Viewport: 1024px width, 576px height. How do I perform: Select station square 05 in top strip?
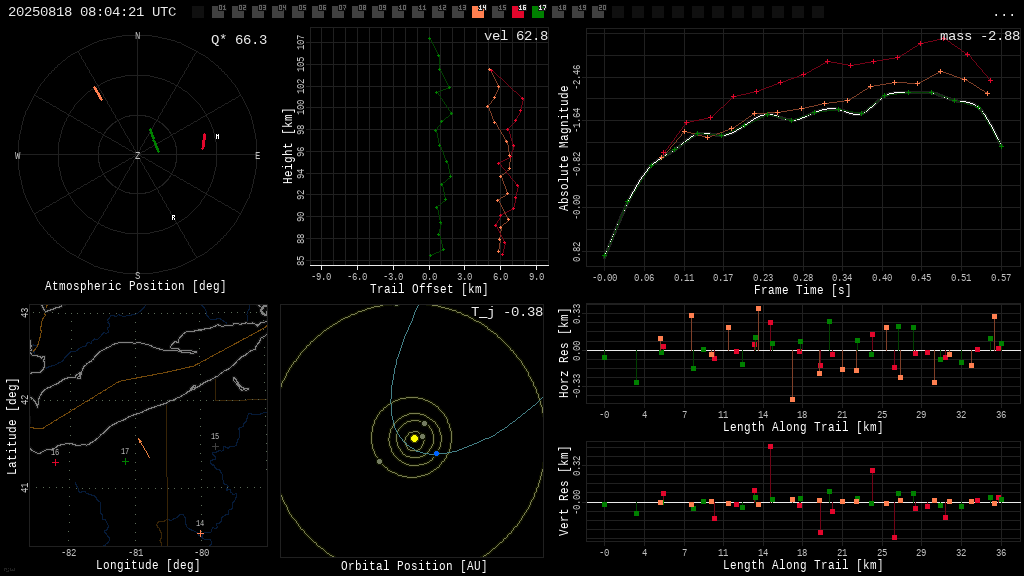[298, 12]
